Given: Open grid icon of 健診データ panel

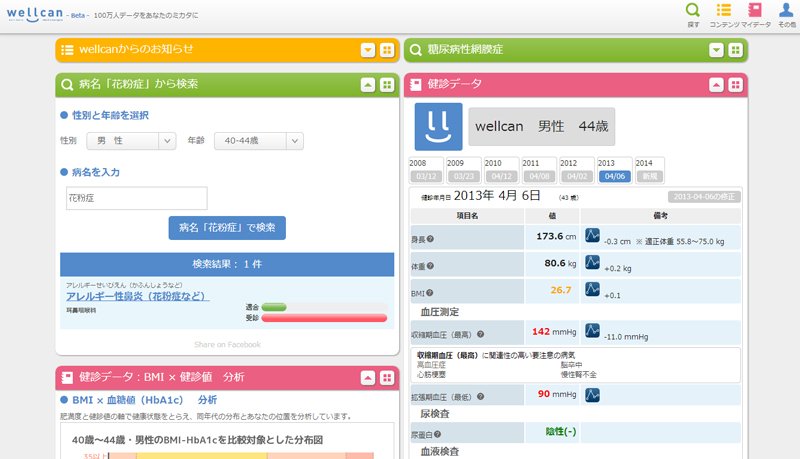Looking at the screenshot, I should click(x=735, y=85).
